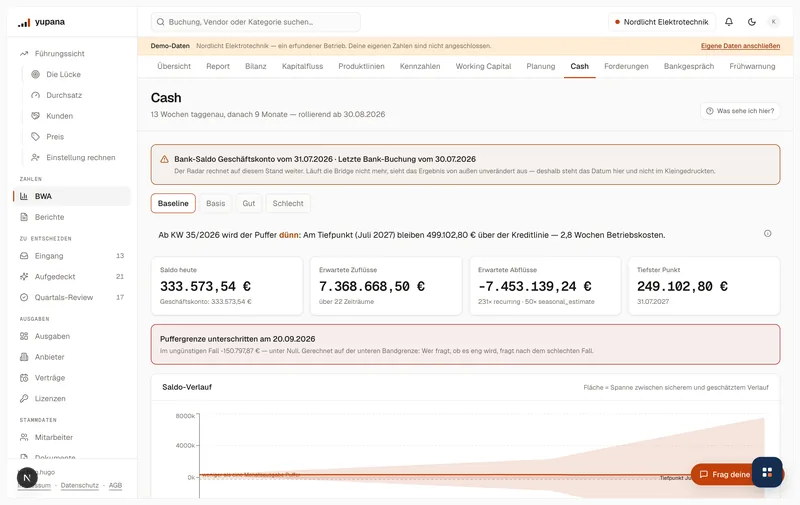Open user avatar K menu
Screen dimensions: 800x505
pos(773,22)
